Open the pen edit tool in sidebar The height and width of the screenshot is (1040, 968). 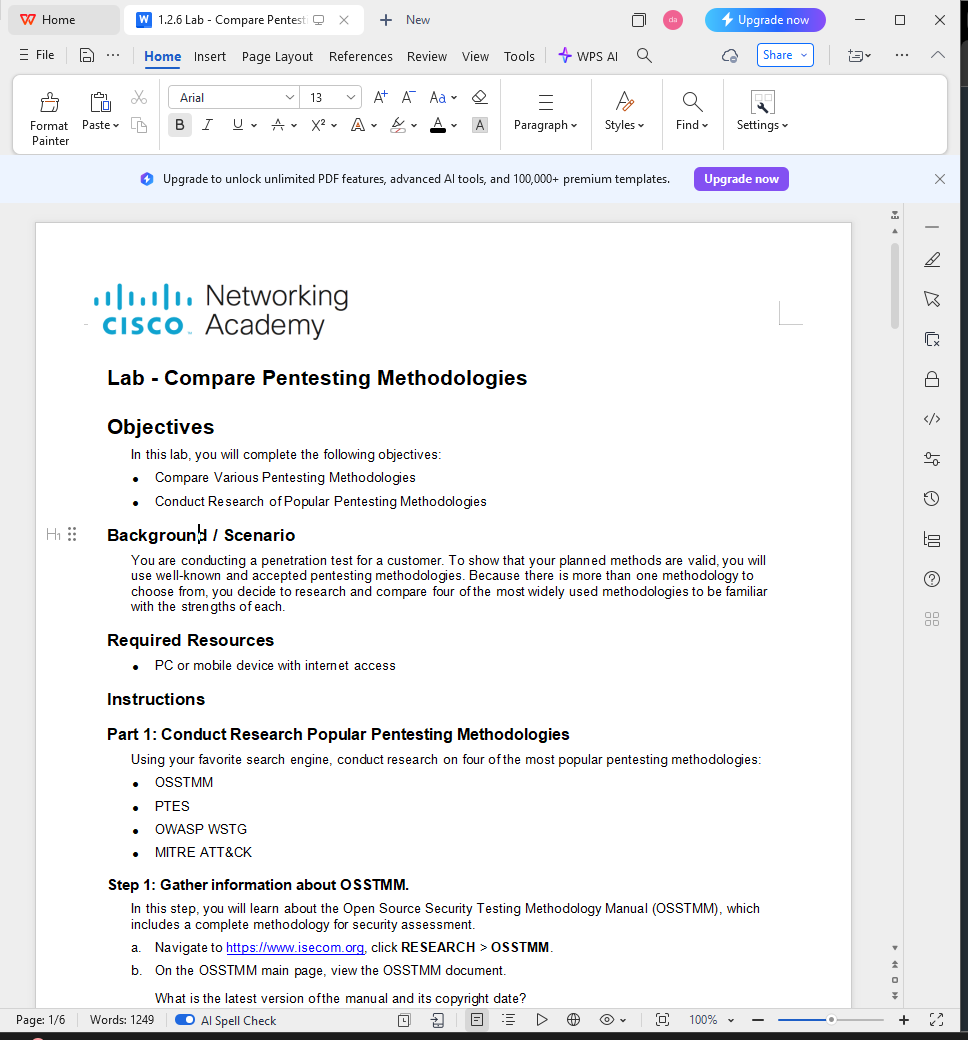click(932, 259)
